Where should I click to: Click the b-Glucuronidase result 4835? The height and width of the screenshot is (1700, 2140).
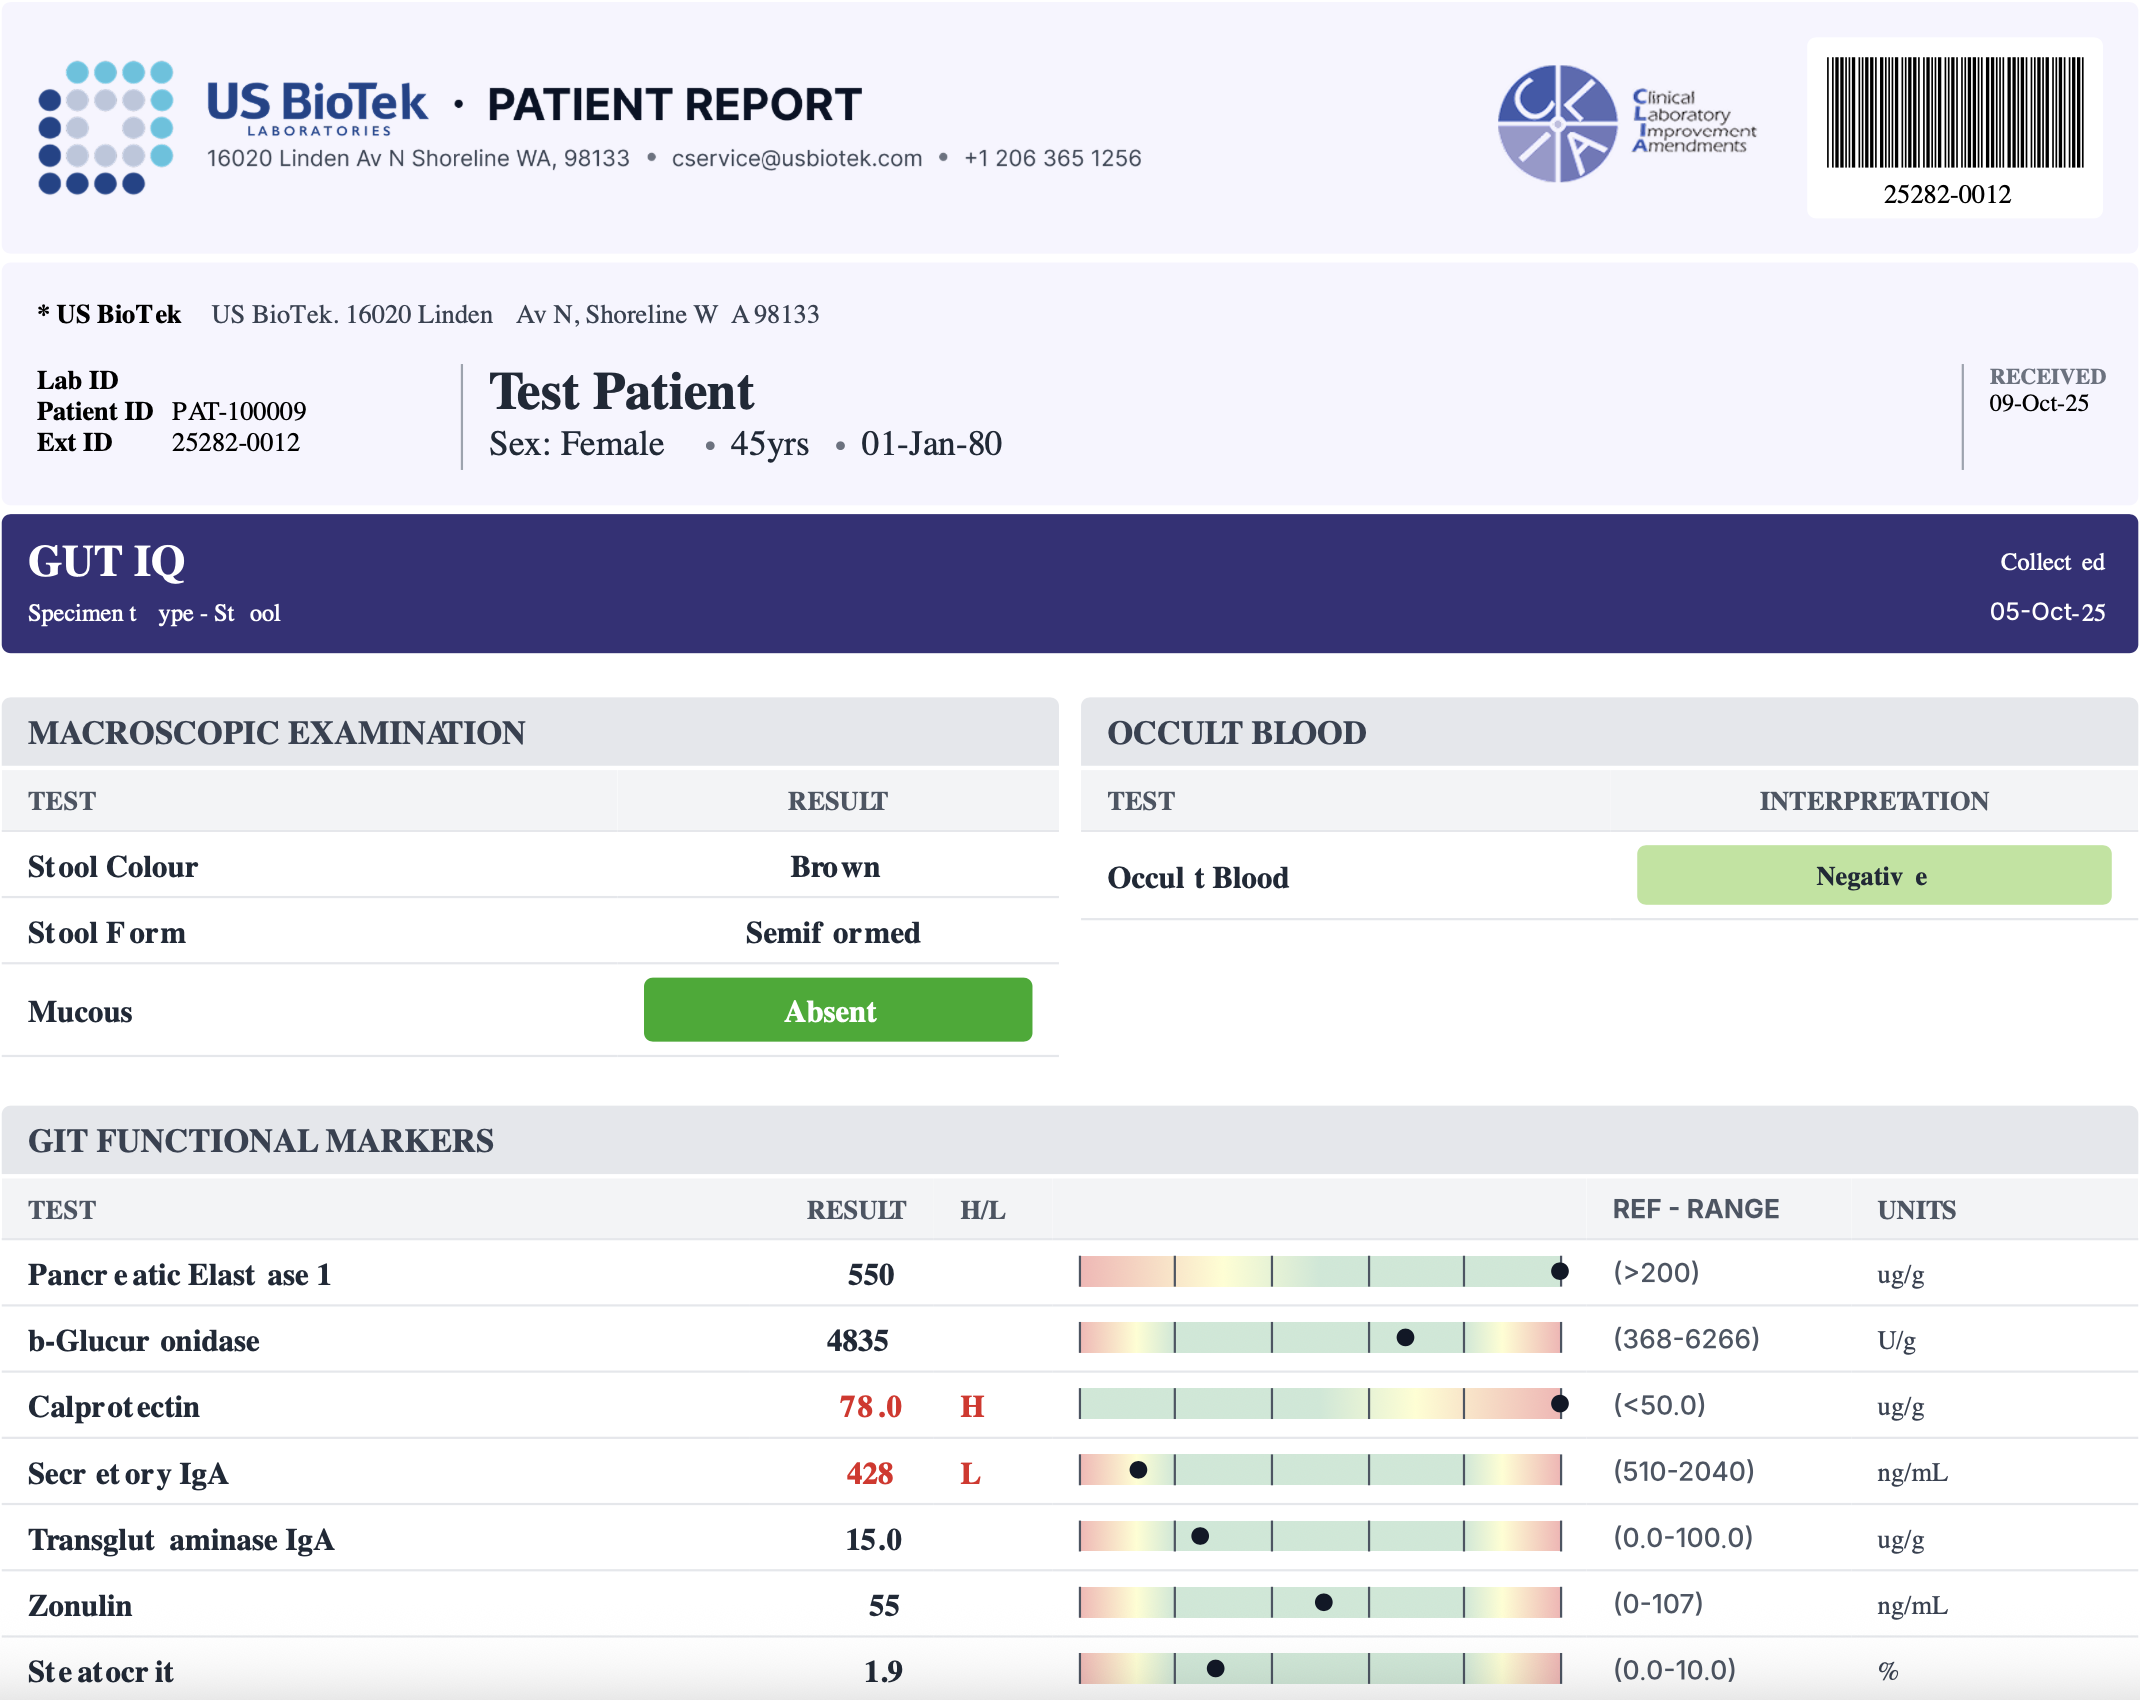[857, 1341]
